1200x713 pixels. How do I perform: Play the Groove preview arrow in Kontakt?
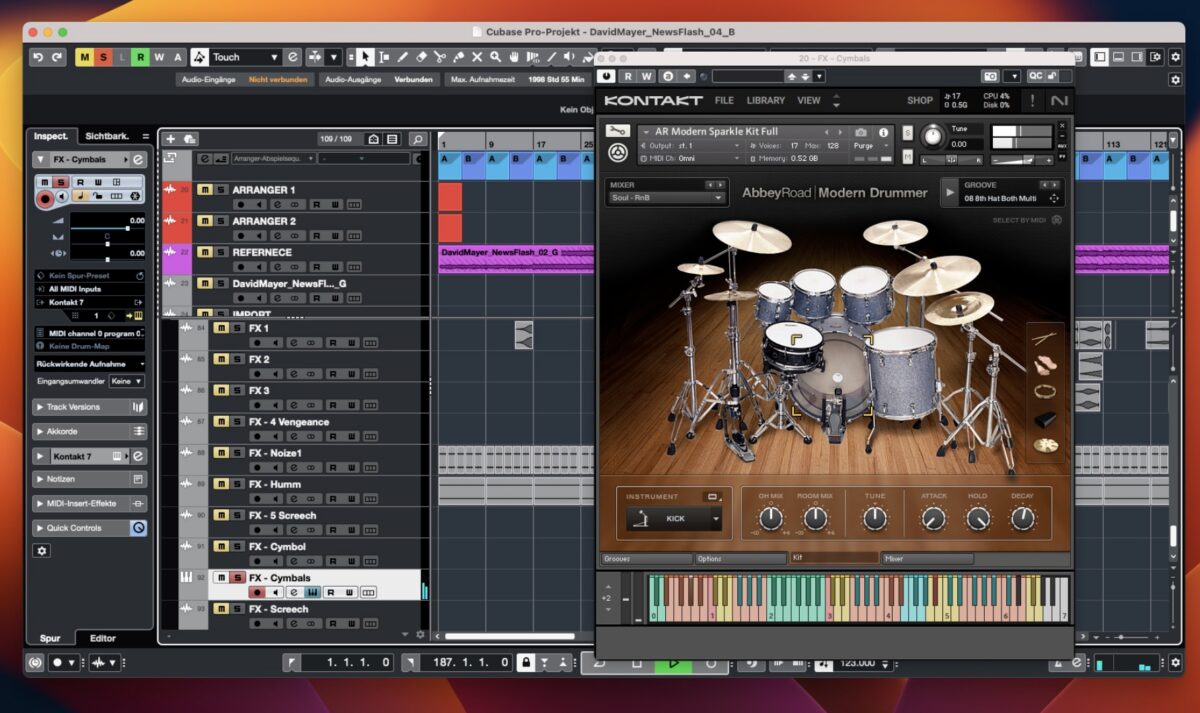click(950, 192)
